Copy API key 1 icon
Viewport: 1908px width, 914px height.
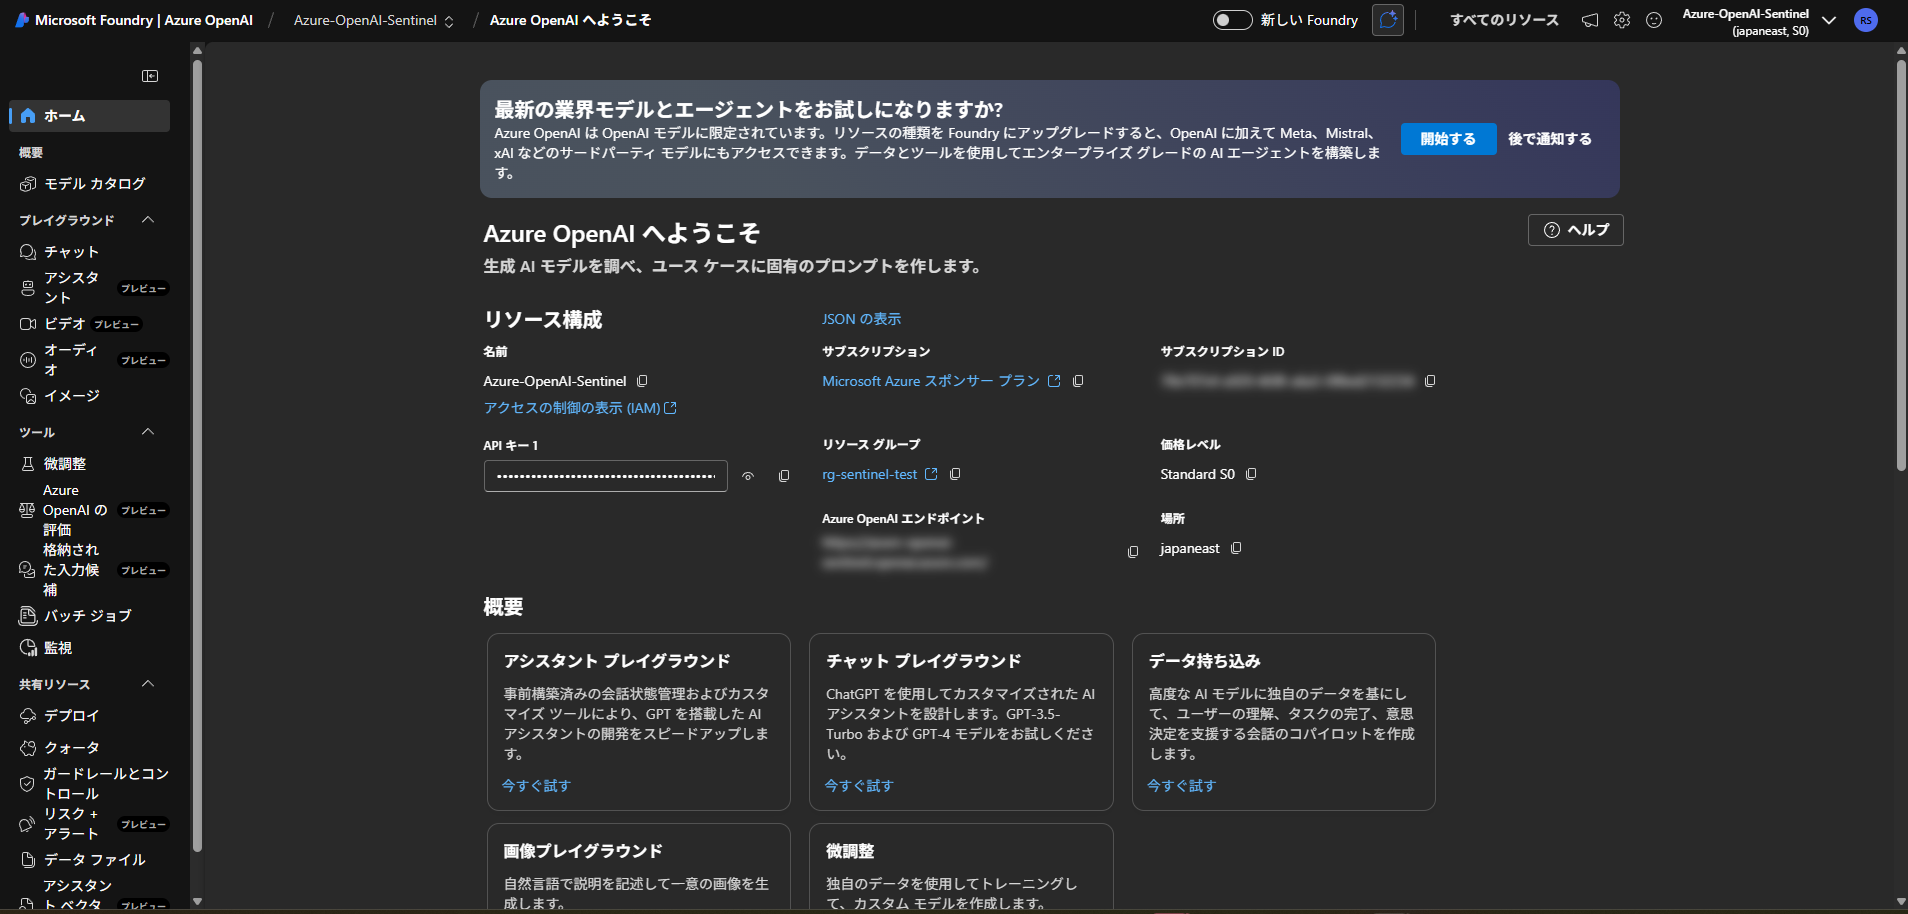coord(784,476)
